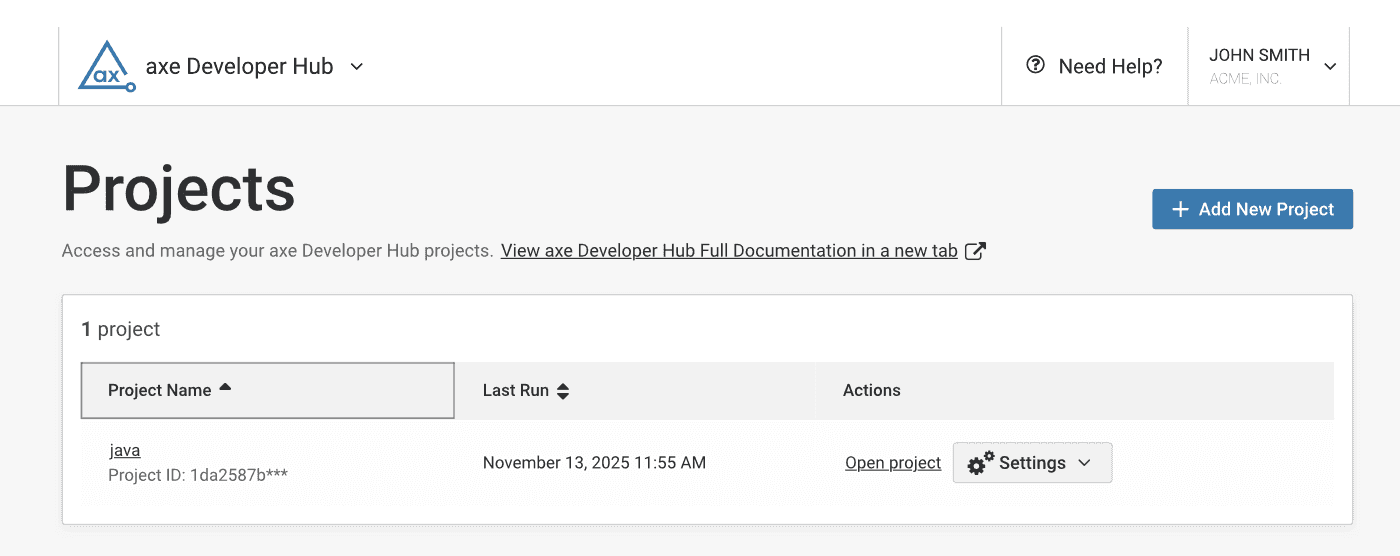Expand the axe Developer Hub product chevron
This screenshot has width=1400, height=556.
coord(357,67)
